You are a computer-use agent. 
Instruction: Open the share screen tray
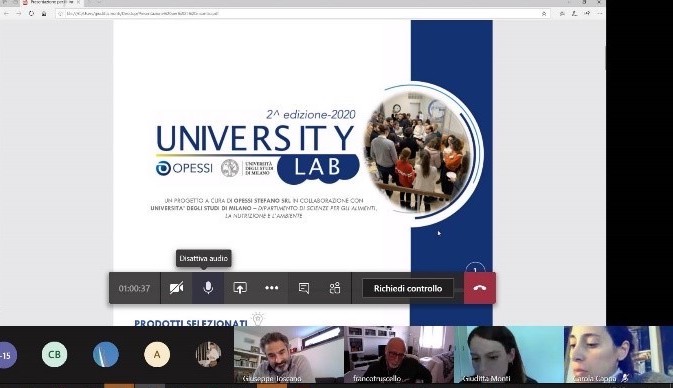coord(239,288)
